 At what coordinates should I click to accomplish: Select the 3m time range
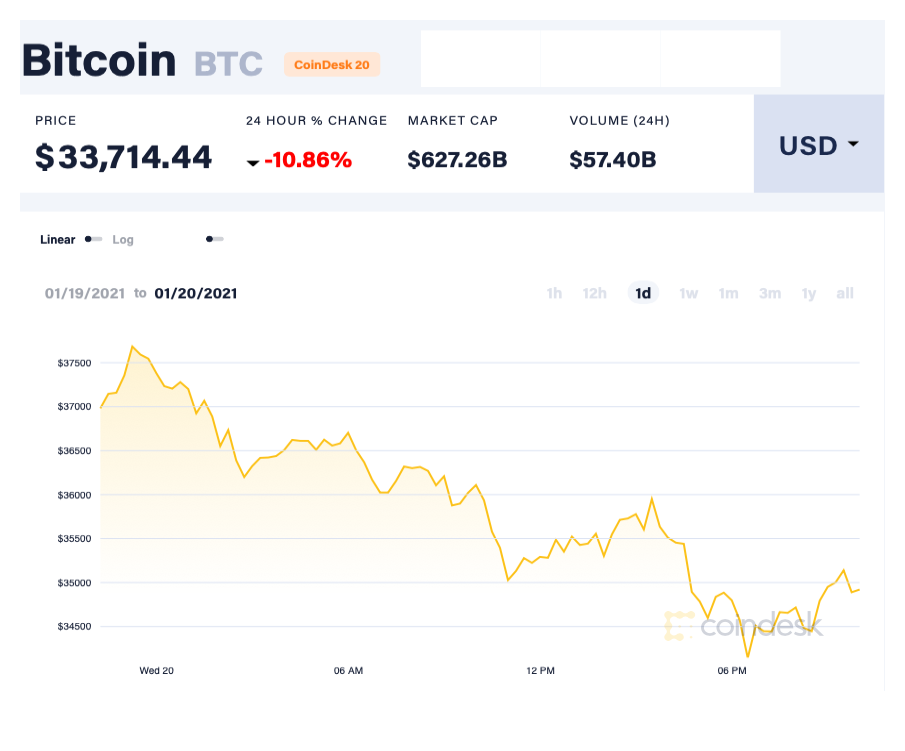(769, 293)
